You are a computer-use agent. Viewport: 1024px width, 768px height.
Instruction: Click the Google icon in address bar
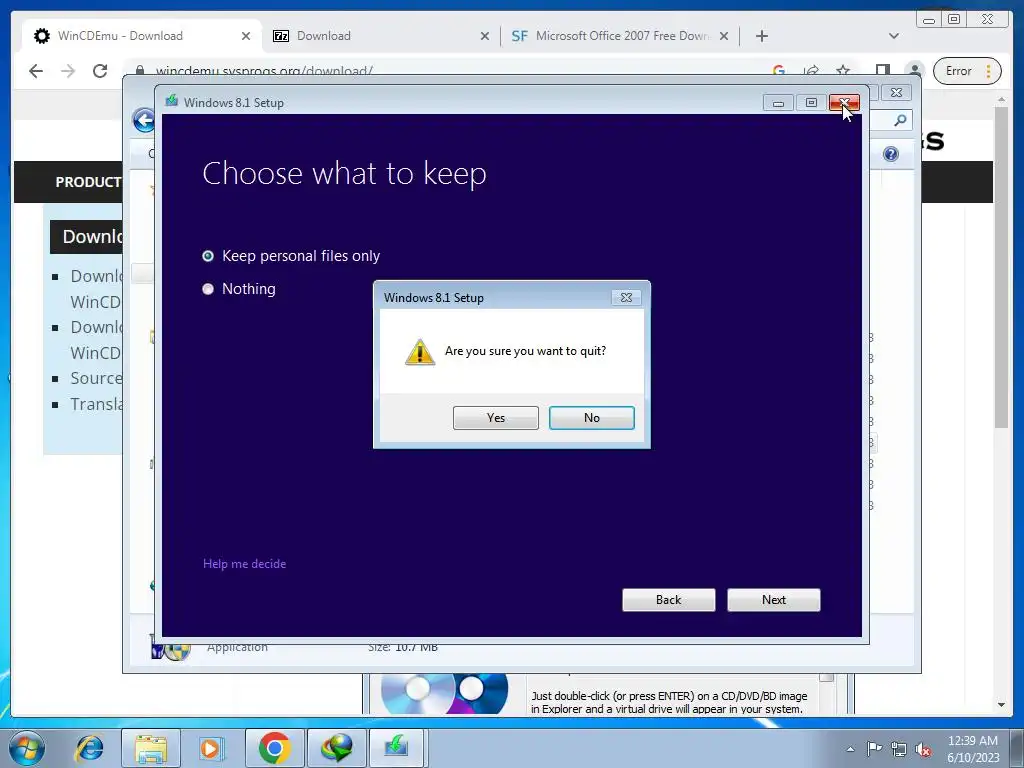[778, 71]
